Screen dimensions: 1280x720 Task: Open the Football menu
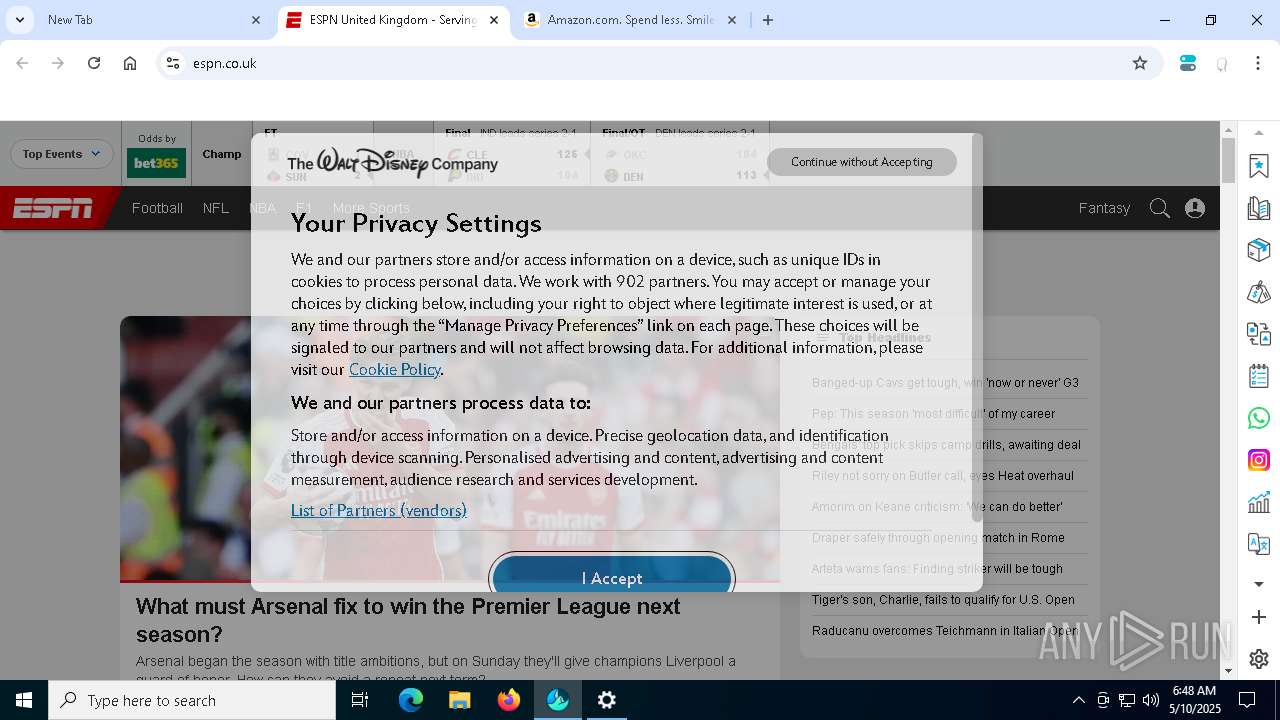pos(157,208)
